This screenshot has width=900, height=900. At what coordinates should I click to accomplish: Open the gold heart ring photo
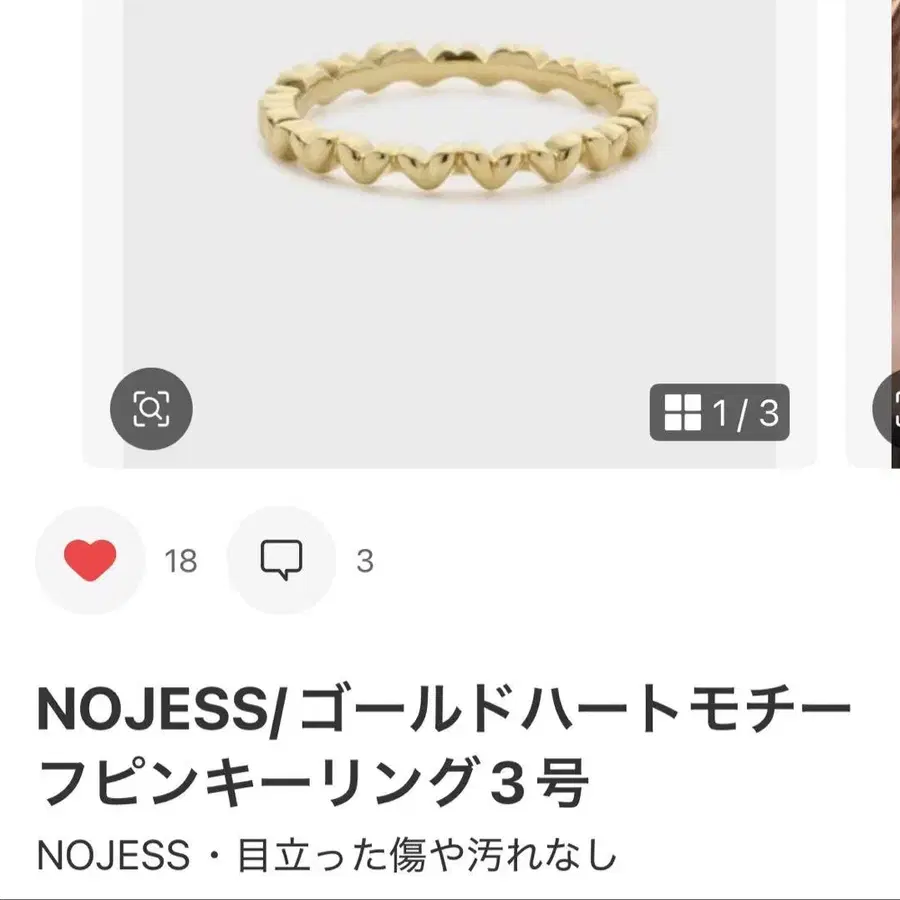457,121
